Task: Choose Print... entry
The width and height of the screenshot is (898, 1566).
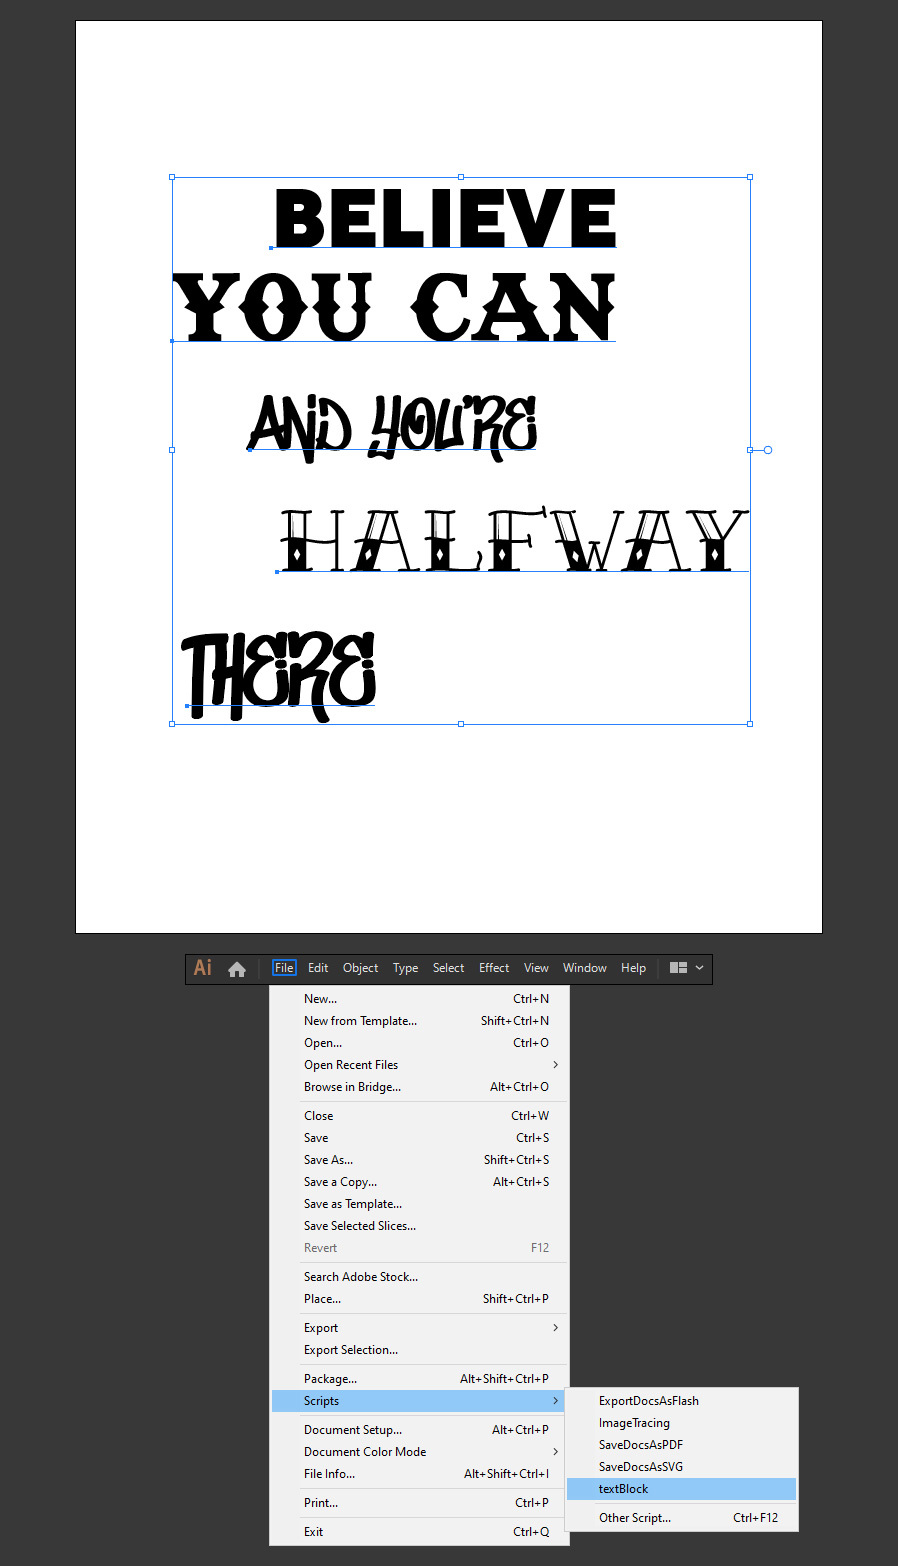Action: (419, 1503)
